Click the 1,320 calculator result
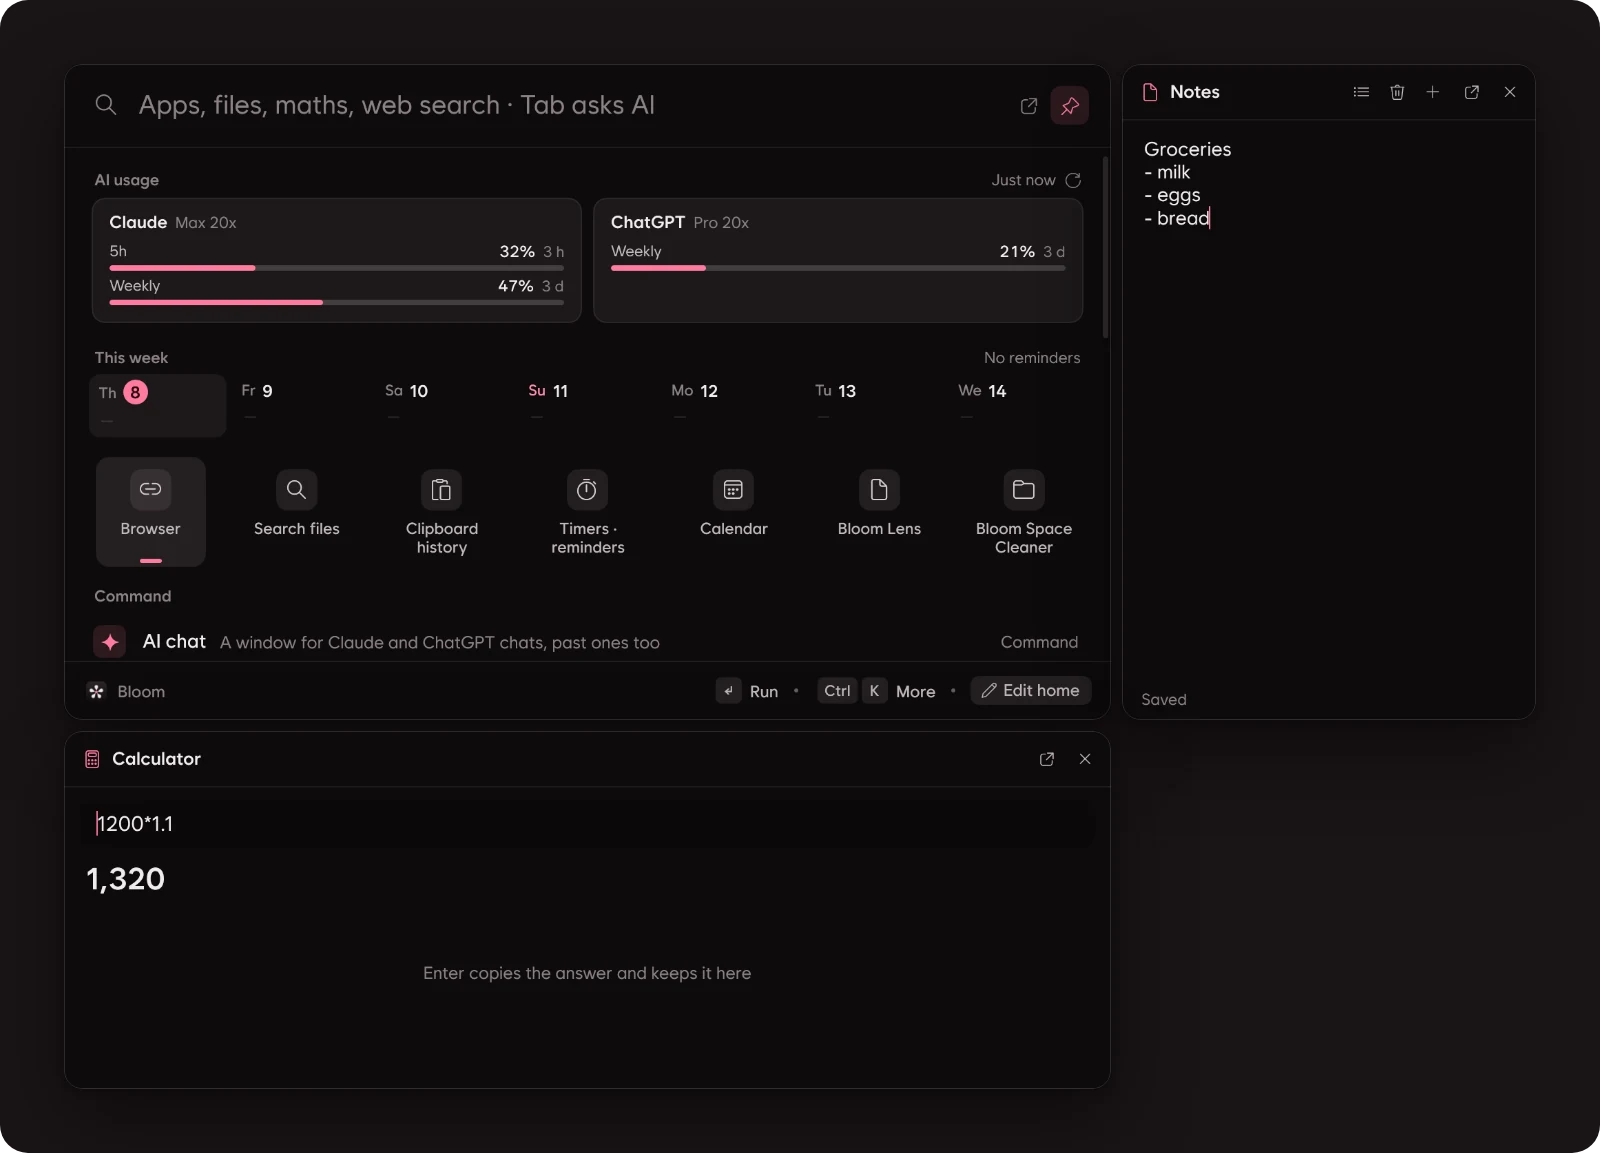The height and width of the screenshot is (1153, 1600). point(126,879)
